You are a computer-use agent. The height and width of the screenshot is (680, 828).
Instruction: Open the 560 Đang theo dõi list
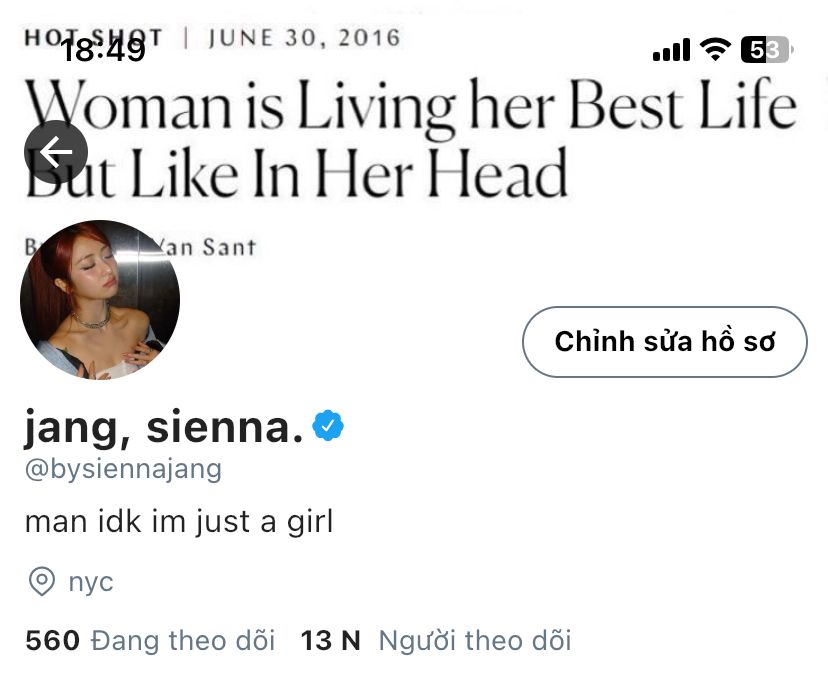(150, 640)
